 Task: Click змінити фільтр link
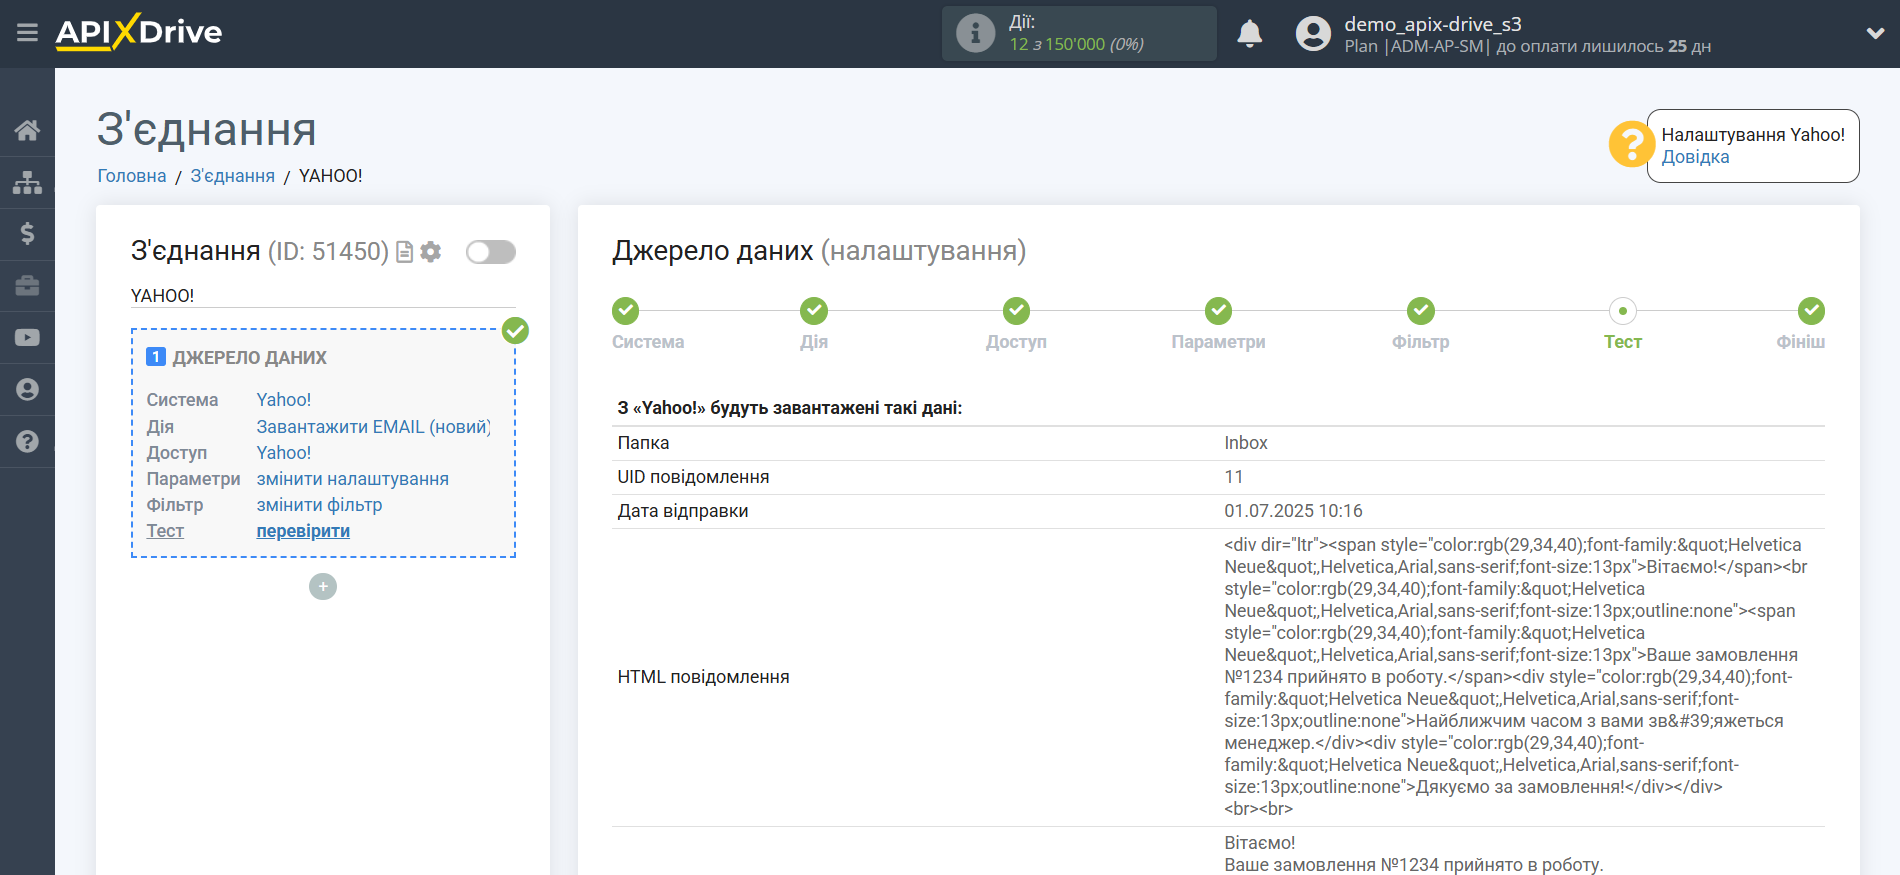319,505
